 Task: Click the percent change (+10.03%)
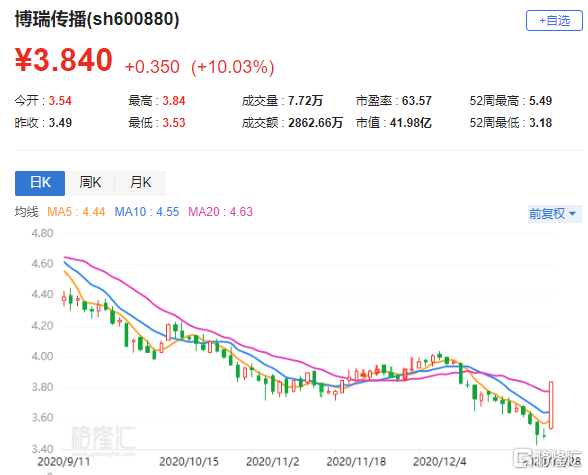(x=232, y=67)
